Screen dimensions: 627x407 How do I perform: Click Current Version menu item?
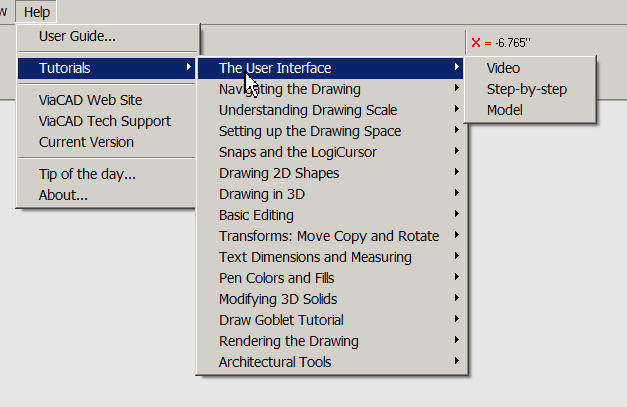[86, 142]
